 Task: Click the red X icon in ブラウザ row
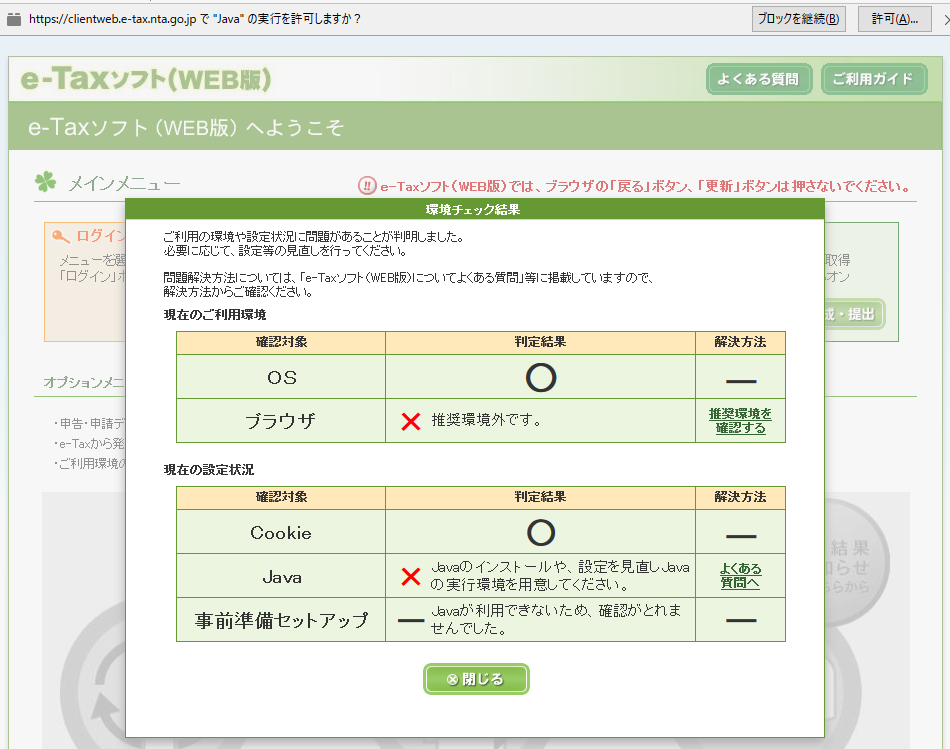click(411, 421)
